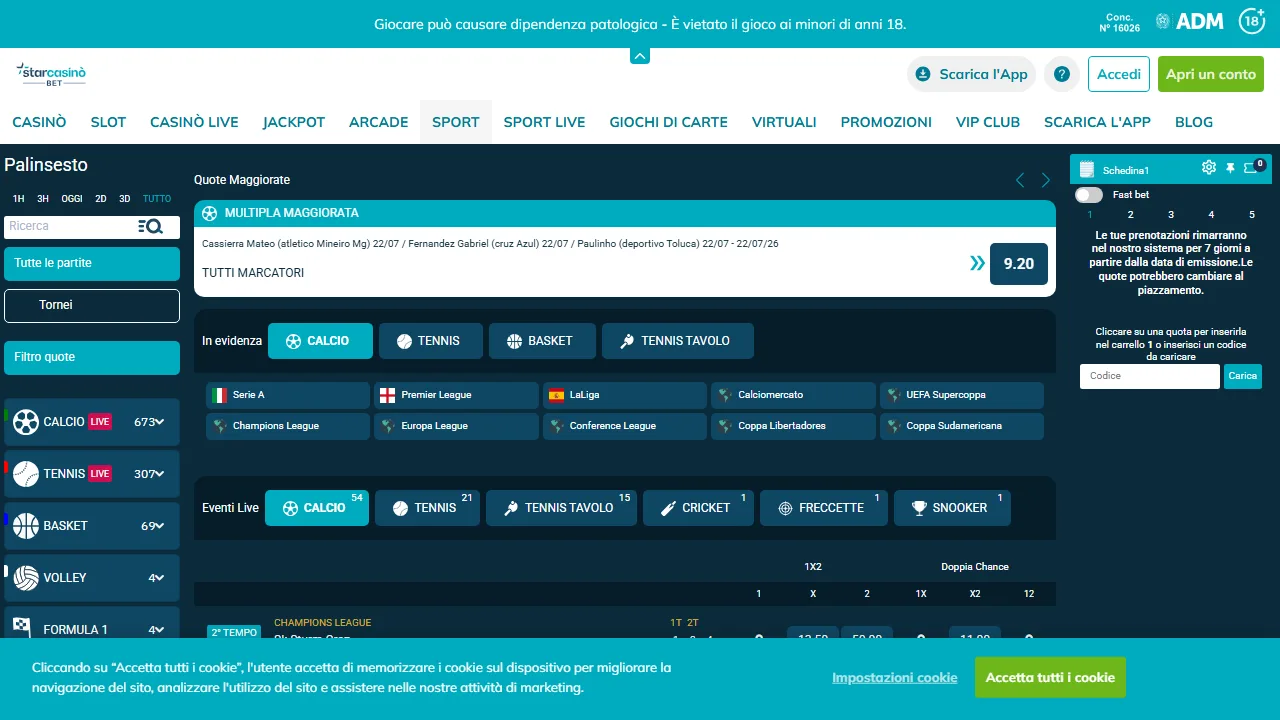Click the help question mark icon
Image resolution: width=1280 pixels, height=720 pixels.
(x=1062, y=74)
